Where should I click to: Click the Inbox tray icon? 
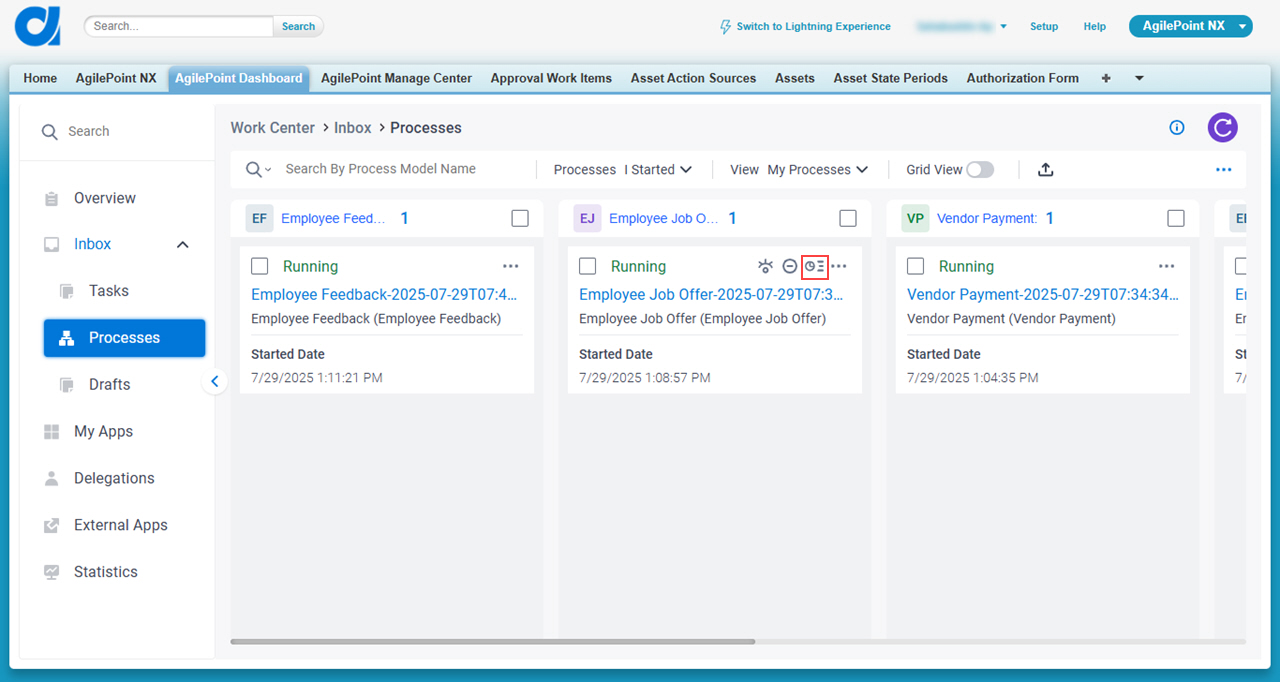click(51, 244)
